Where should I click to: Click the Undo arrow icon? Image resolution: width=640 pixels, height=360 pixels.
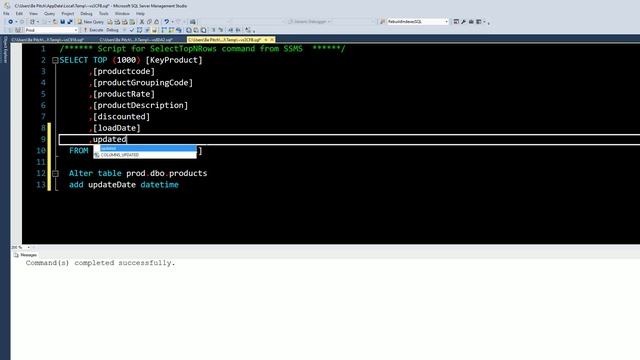click(x=166, y=22)
